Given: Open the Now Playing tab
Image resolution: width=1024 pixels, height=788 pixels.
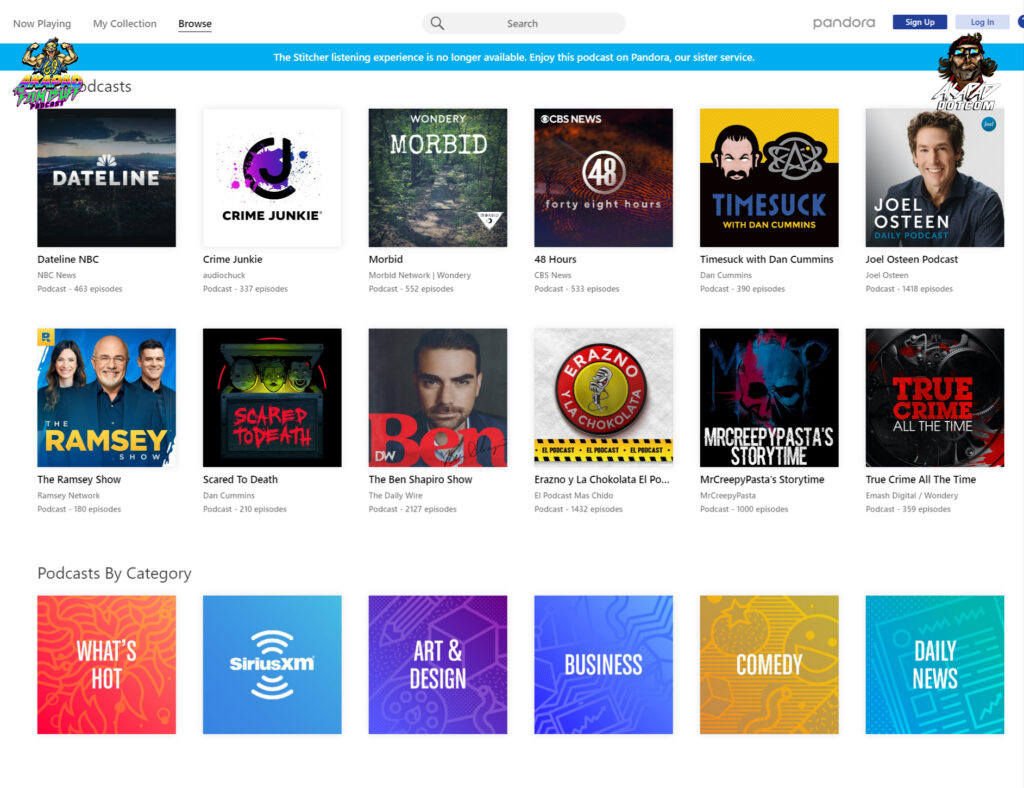Looking at the screenshot, I should pyautogui.click(x=42, y=24).
